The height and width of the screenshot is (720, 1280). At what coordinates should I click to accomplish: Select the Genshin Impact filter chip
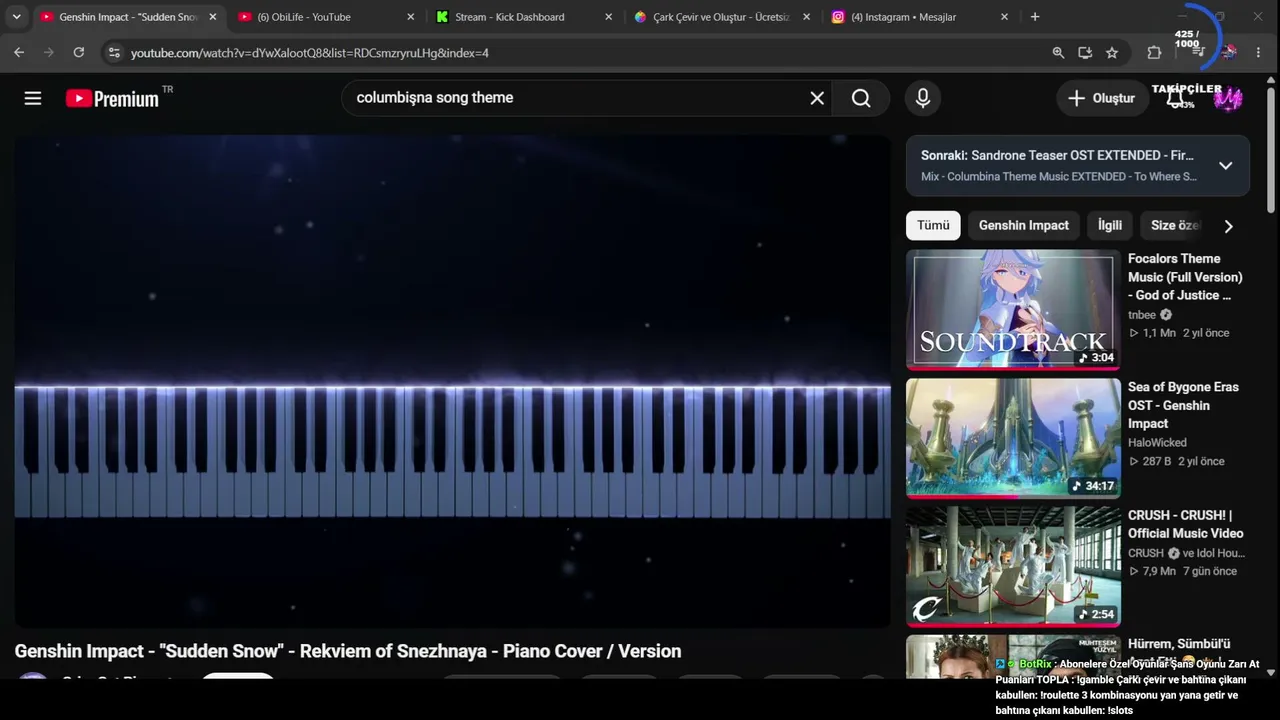[x=1024, y=225]
